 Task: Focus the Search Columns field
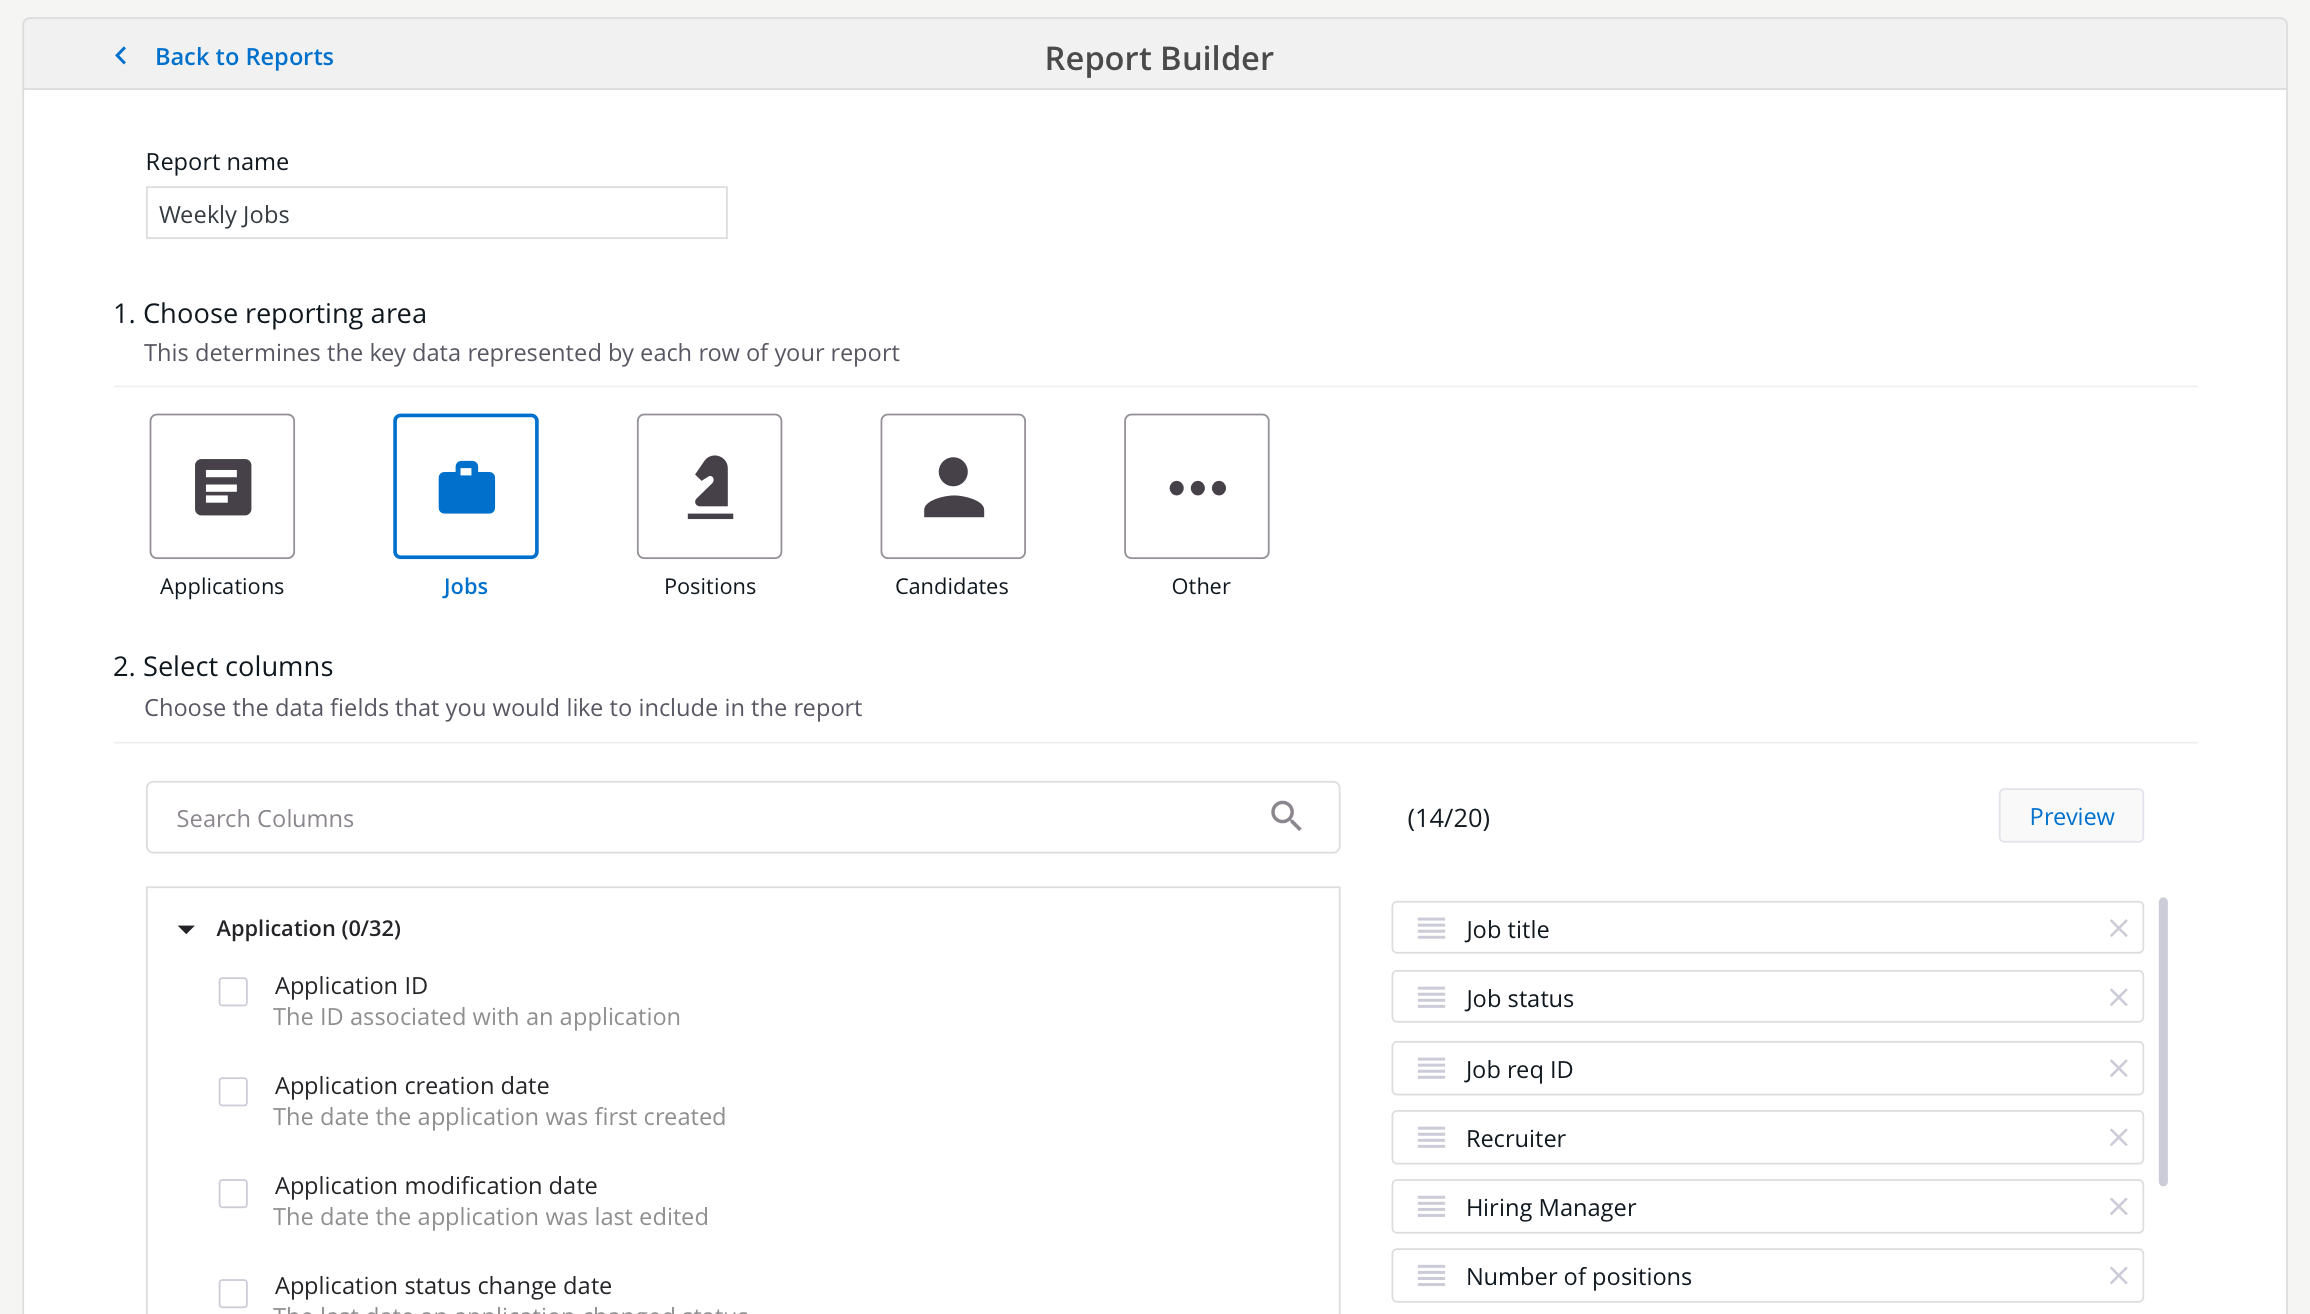pos(700,818)
